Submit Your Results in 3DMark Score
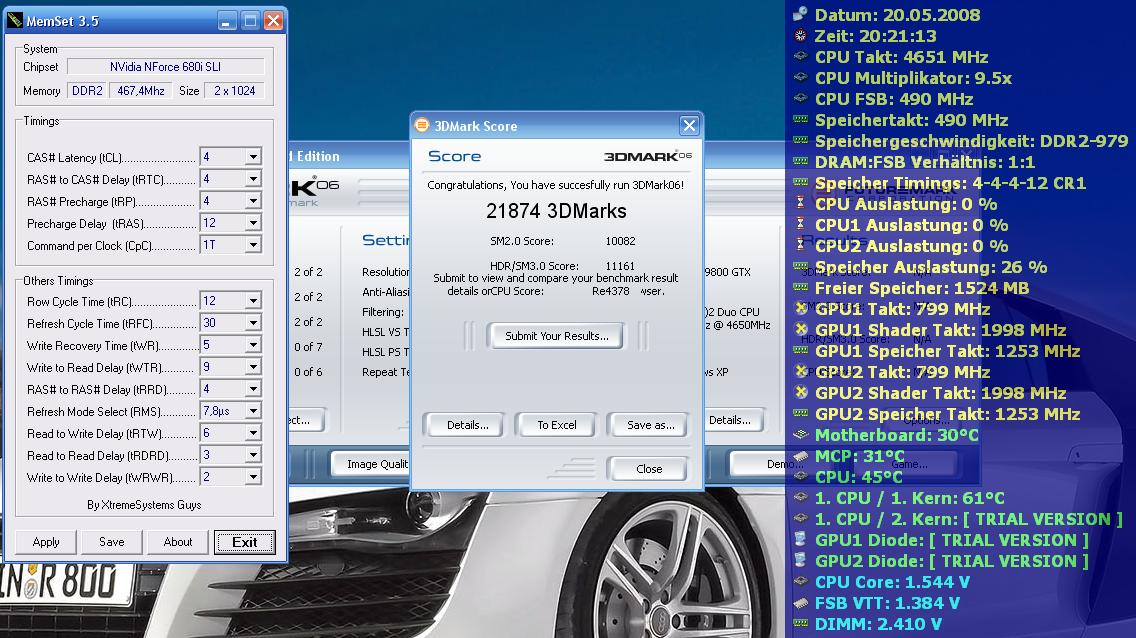1136x638 pixels. click(x=556, y=336)
